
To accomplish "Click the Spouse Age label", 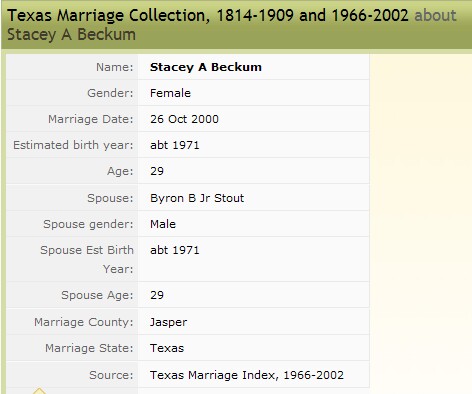I will tap(97, 295).
